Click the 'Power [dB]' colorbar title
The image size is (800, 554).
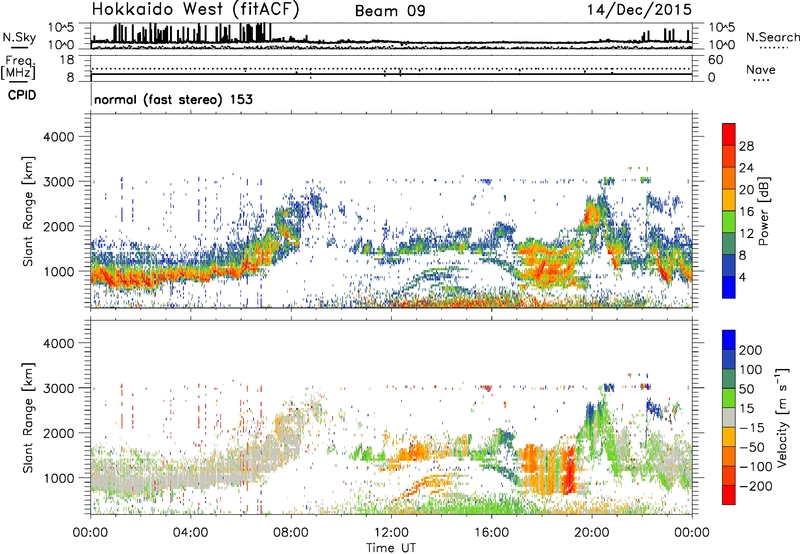coord(764,211)
